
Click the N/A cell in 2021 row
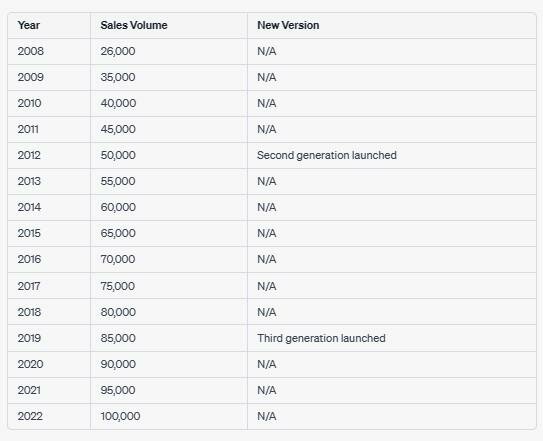click(392, 390)
